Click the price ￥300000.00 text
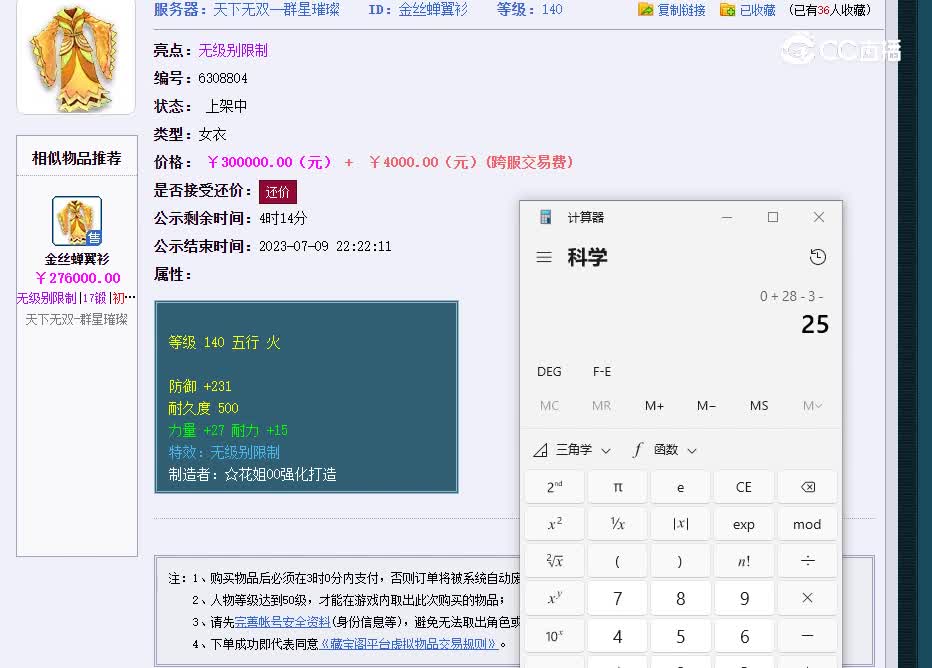The width and height of the screenshot is (932, 668). coord(269,162)
